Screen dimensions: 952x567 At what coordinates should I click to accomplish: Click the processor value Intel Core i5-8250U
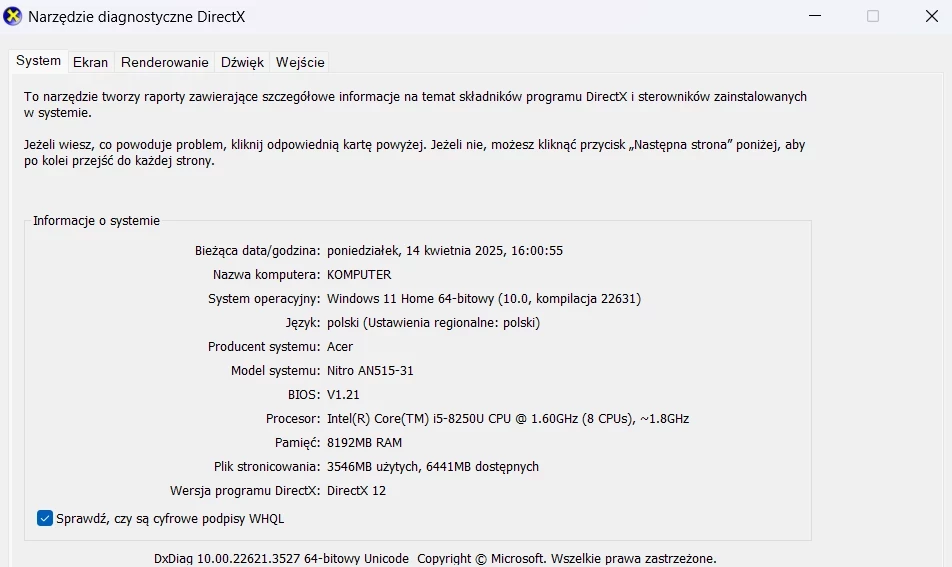click(508, 418)
